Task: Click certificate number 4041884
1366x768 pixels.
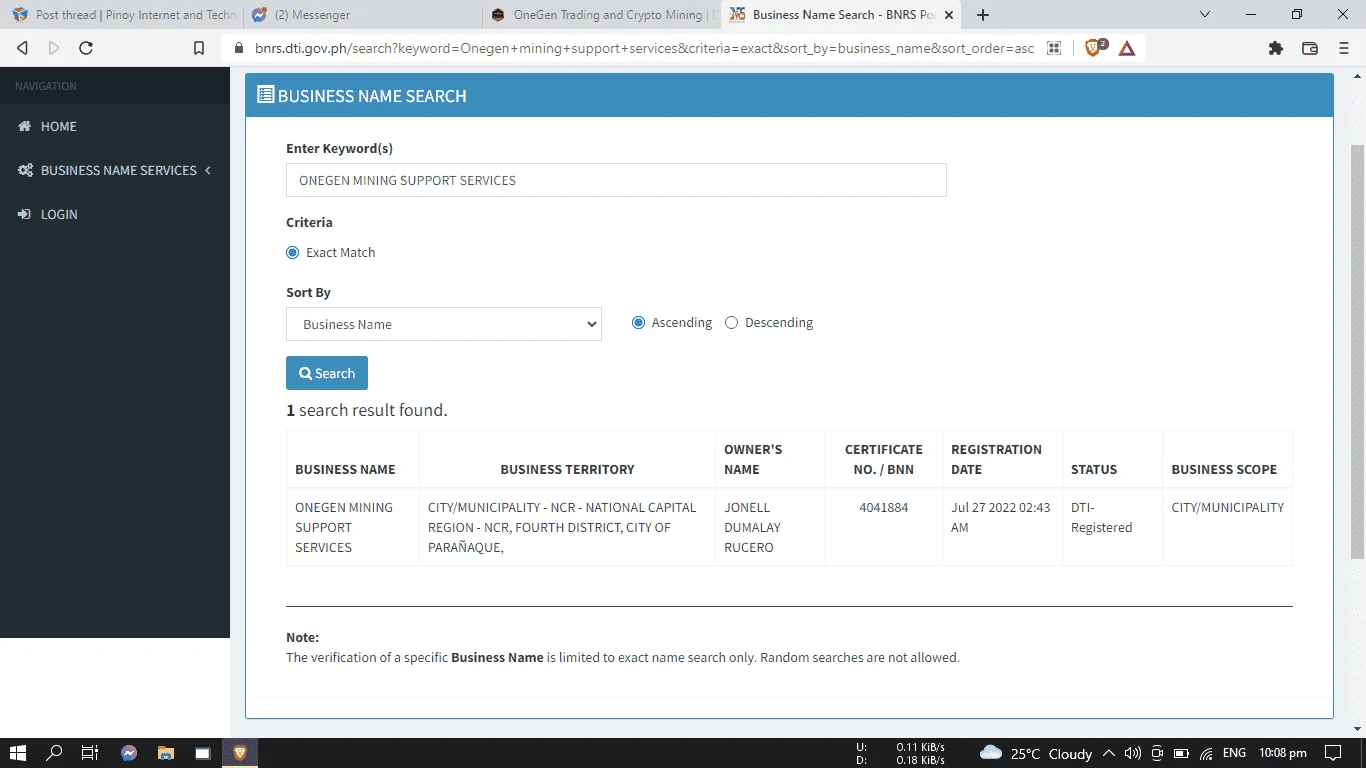Action: tap(884, 507)
